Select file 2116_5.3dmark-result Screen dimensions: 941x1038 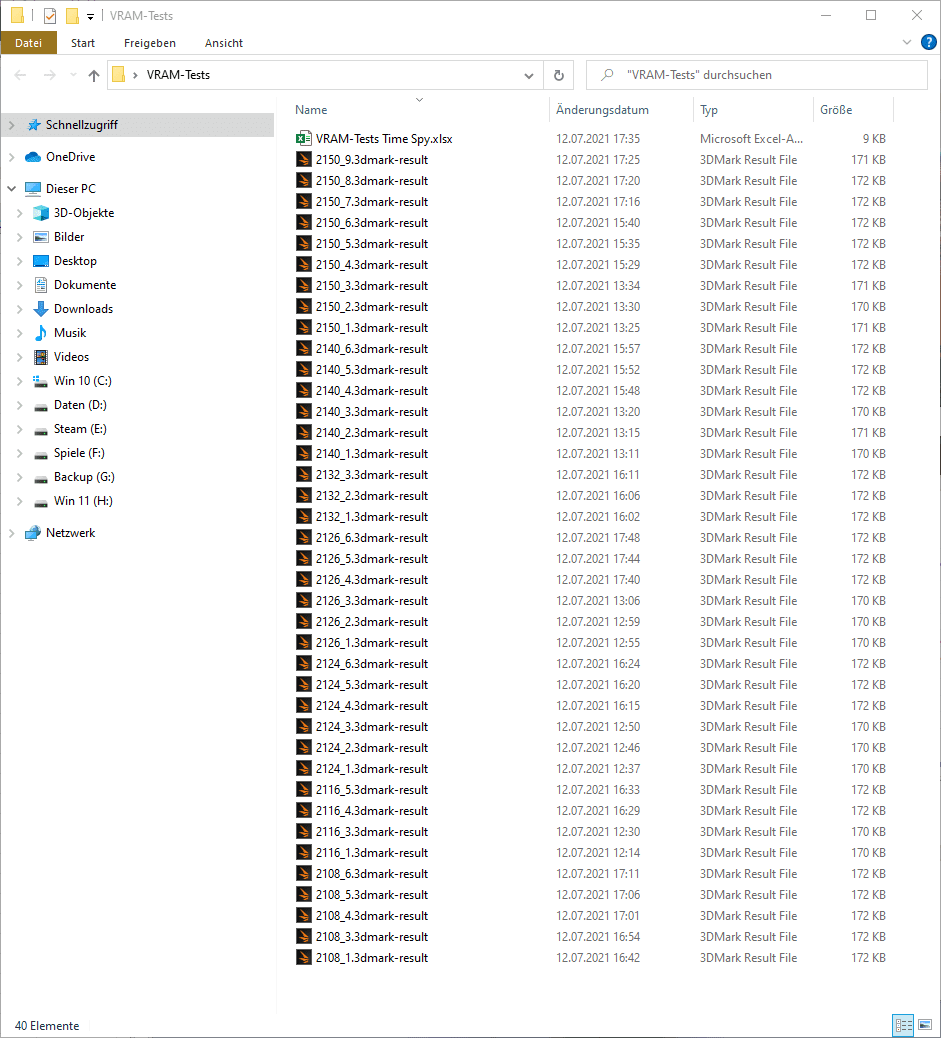point(371,790)
